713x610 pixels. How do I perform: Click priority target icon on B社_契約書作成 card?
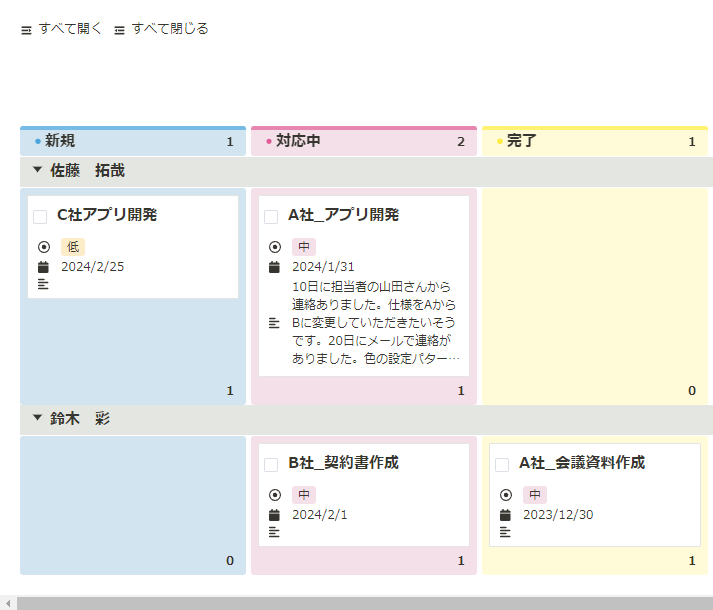[275, 495]
